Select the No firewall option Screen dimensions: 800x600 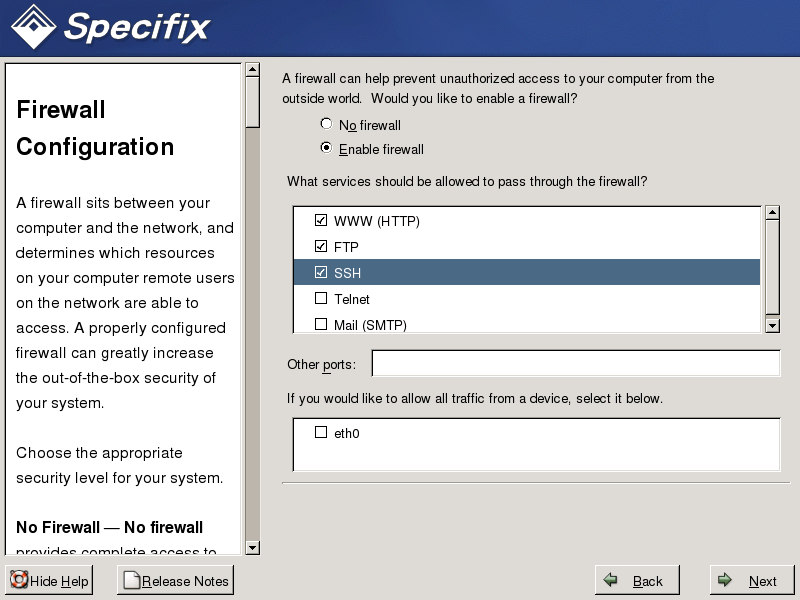(x=326, y=125)
